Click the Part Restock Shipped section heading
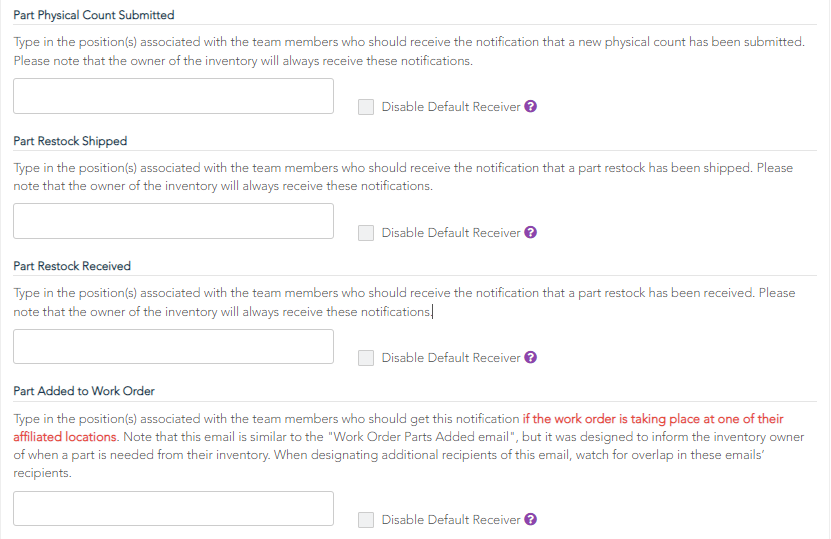831x539 pixels. 70,141
